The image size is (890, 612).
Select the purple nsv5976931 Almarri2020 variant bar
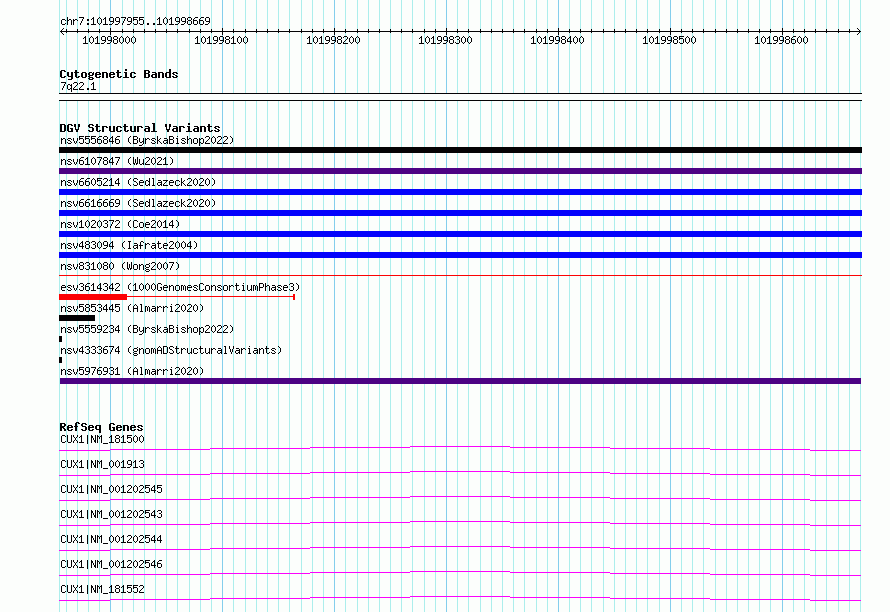[x=460, y=381]
